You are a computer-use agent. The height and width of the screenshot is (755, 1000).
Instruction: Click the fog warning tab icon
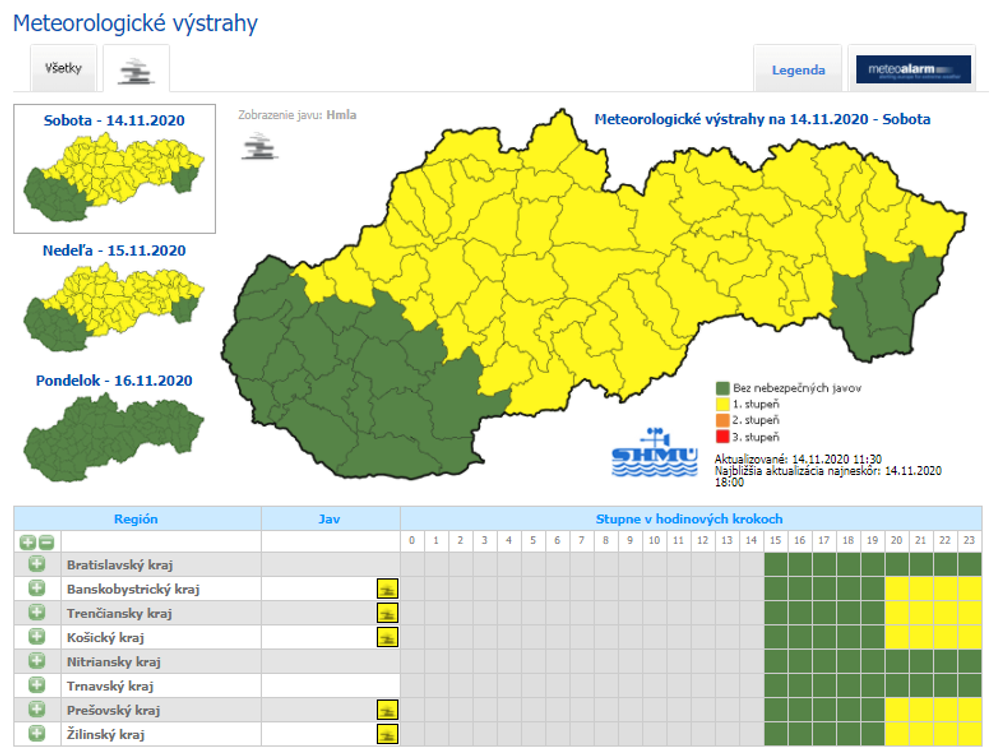pos(135,70)
